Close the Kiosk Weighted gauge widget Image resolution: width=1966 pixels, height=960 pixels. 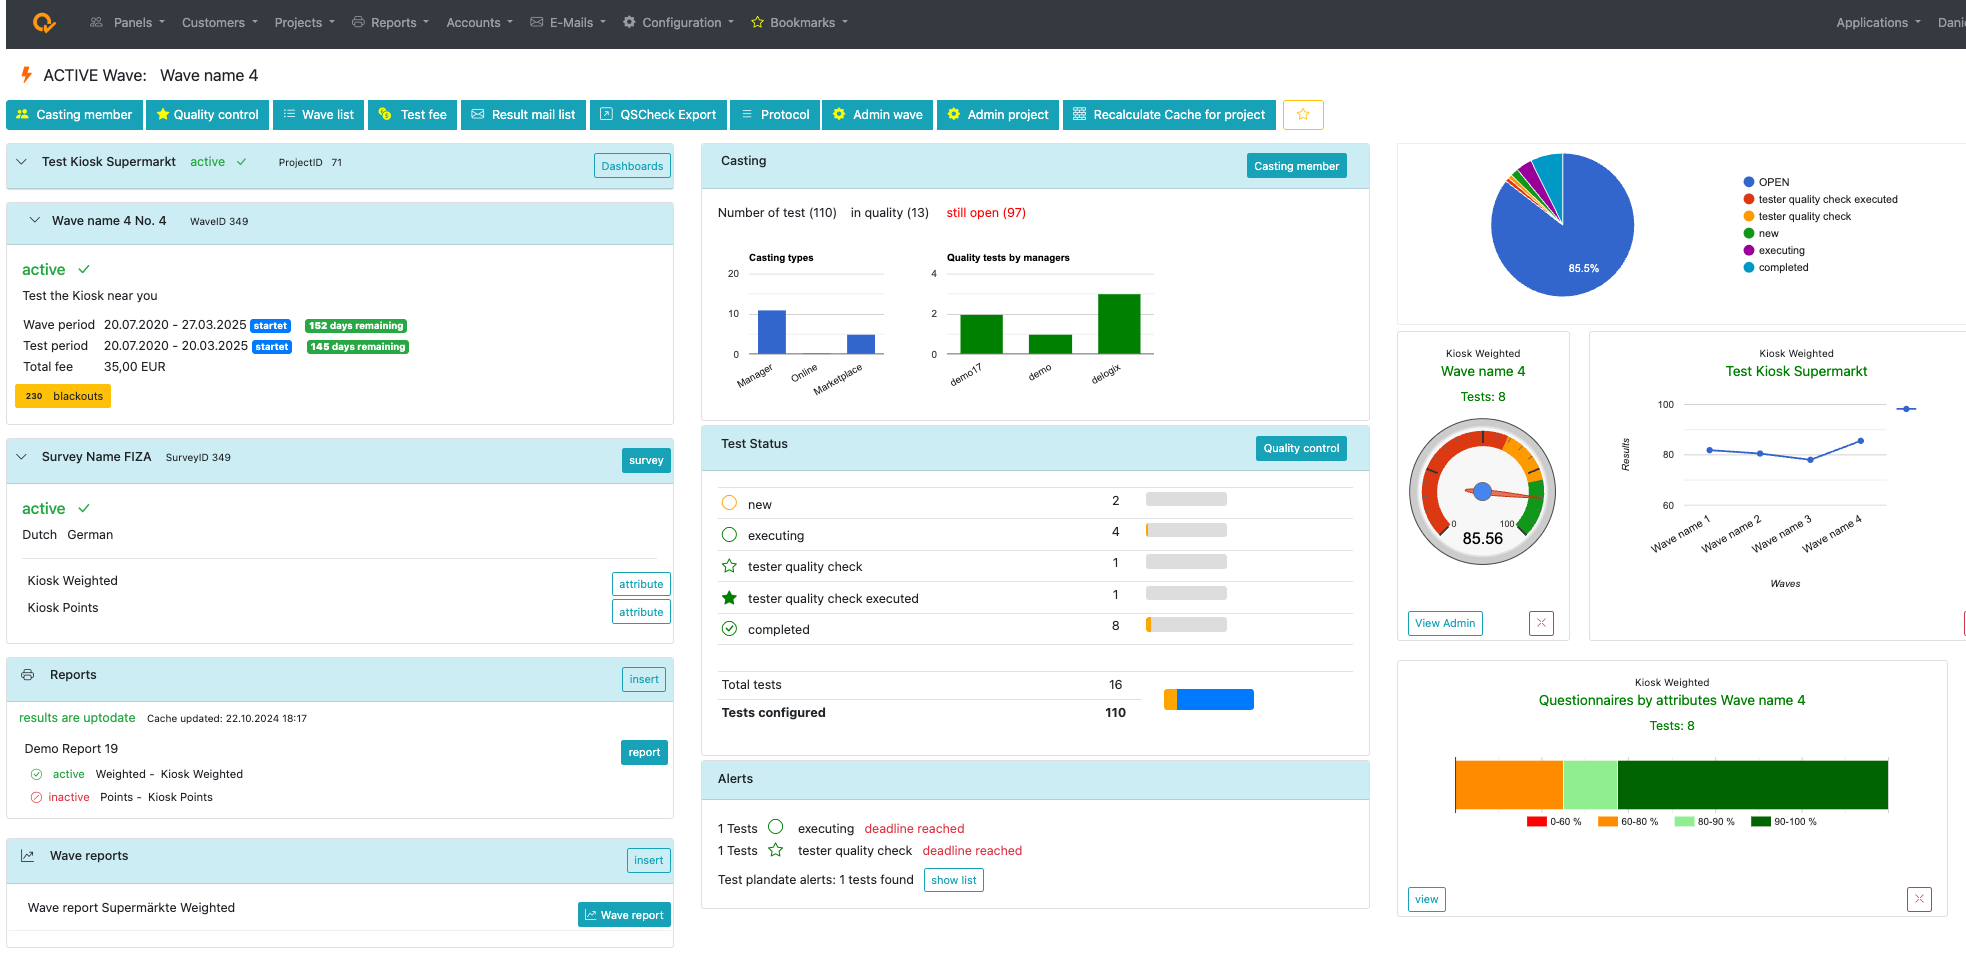coord(1541,623)
